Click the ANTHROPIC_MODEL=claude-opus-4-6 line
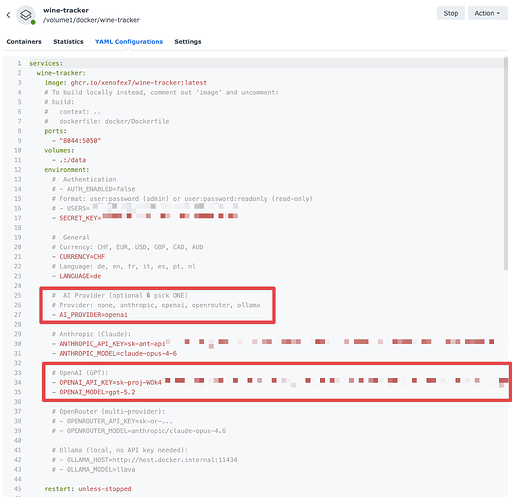 (x=114, y=353)
